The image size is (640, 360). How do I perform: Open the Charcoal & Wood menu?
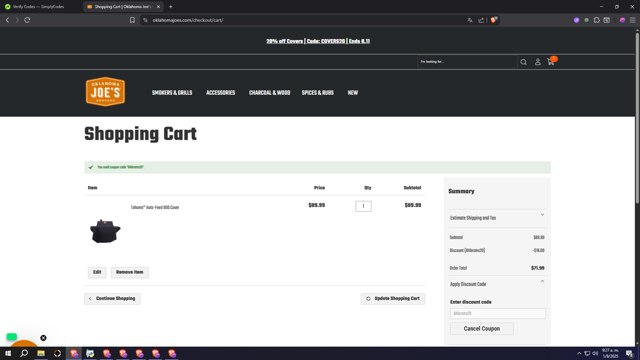click(269, 93)
